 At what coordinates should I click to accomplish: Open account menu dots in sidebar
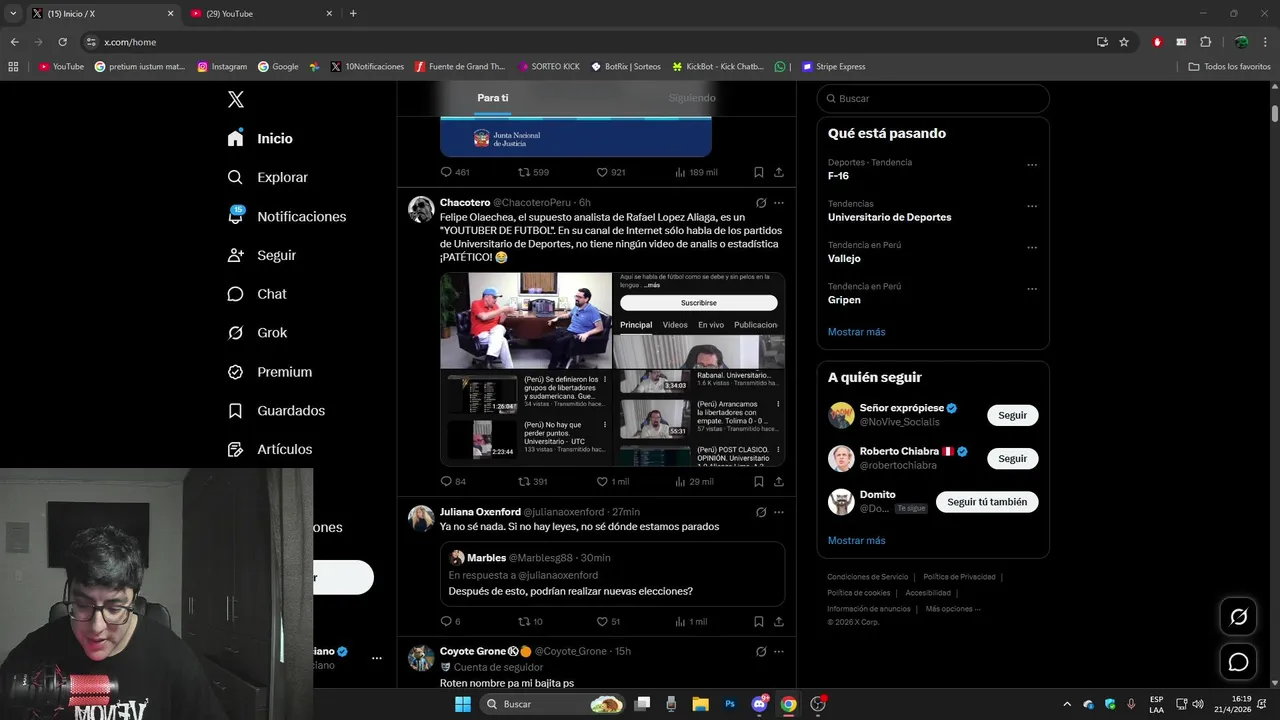[x=377, y=658]
